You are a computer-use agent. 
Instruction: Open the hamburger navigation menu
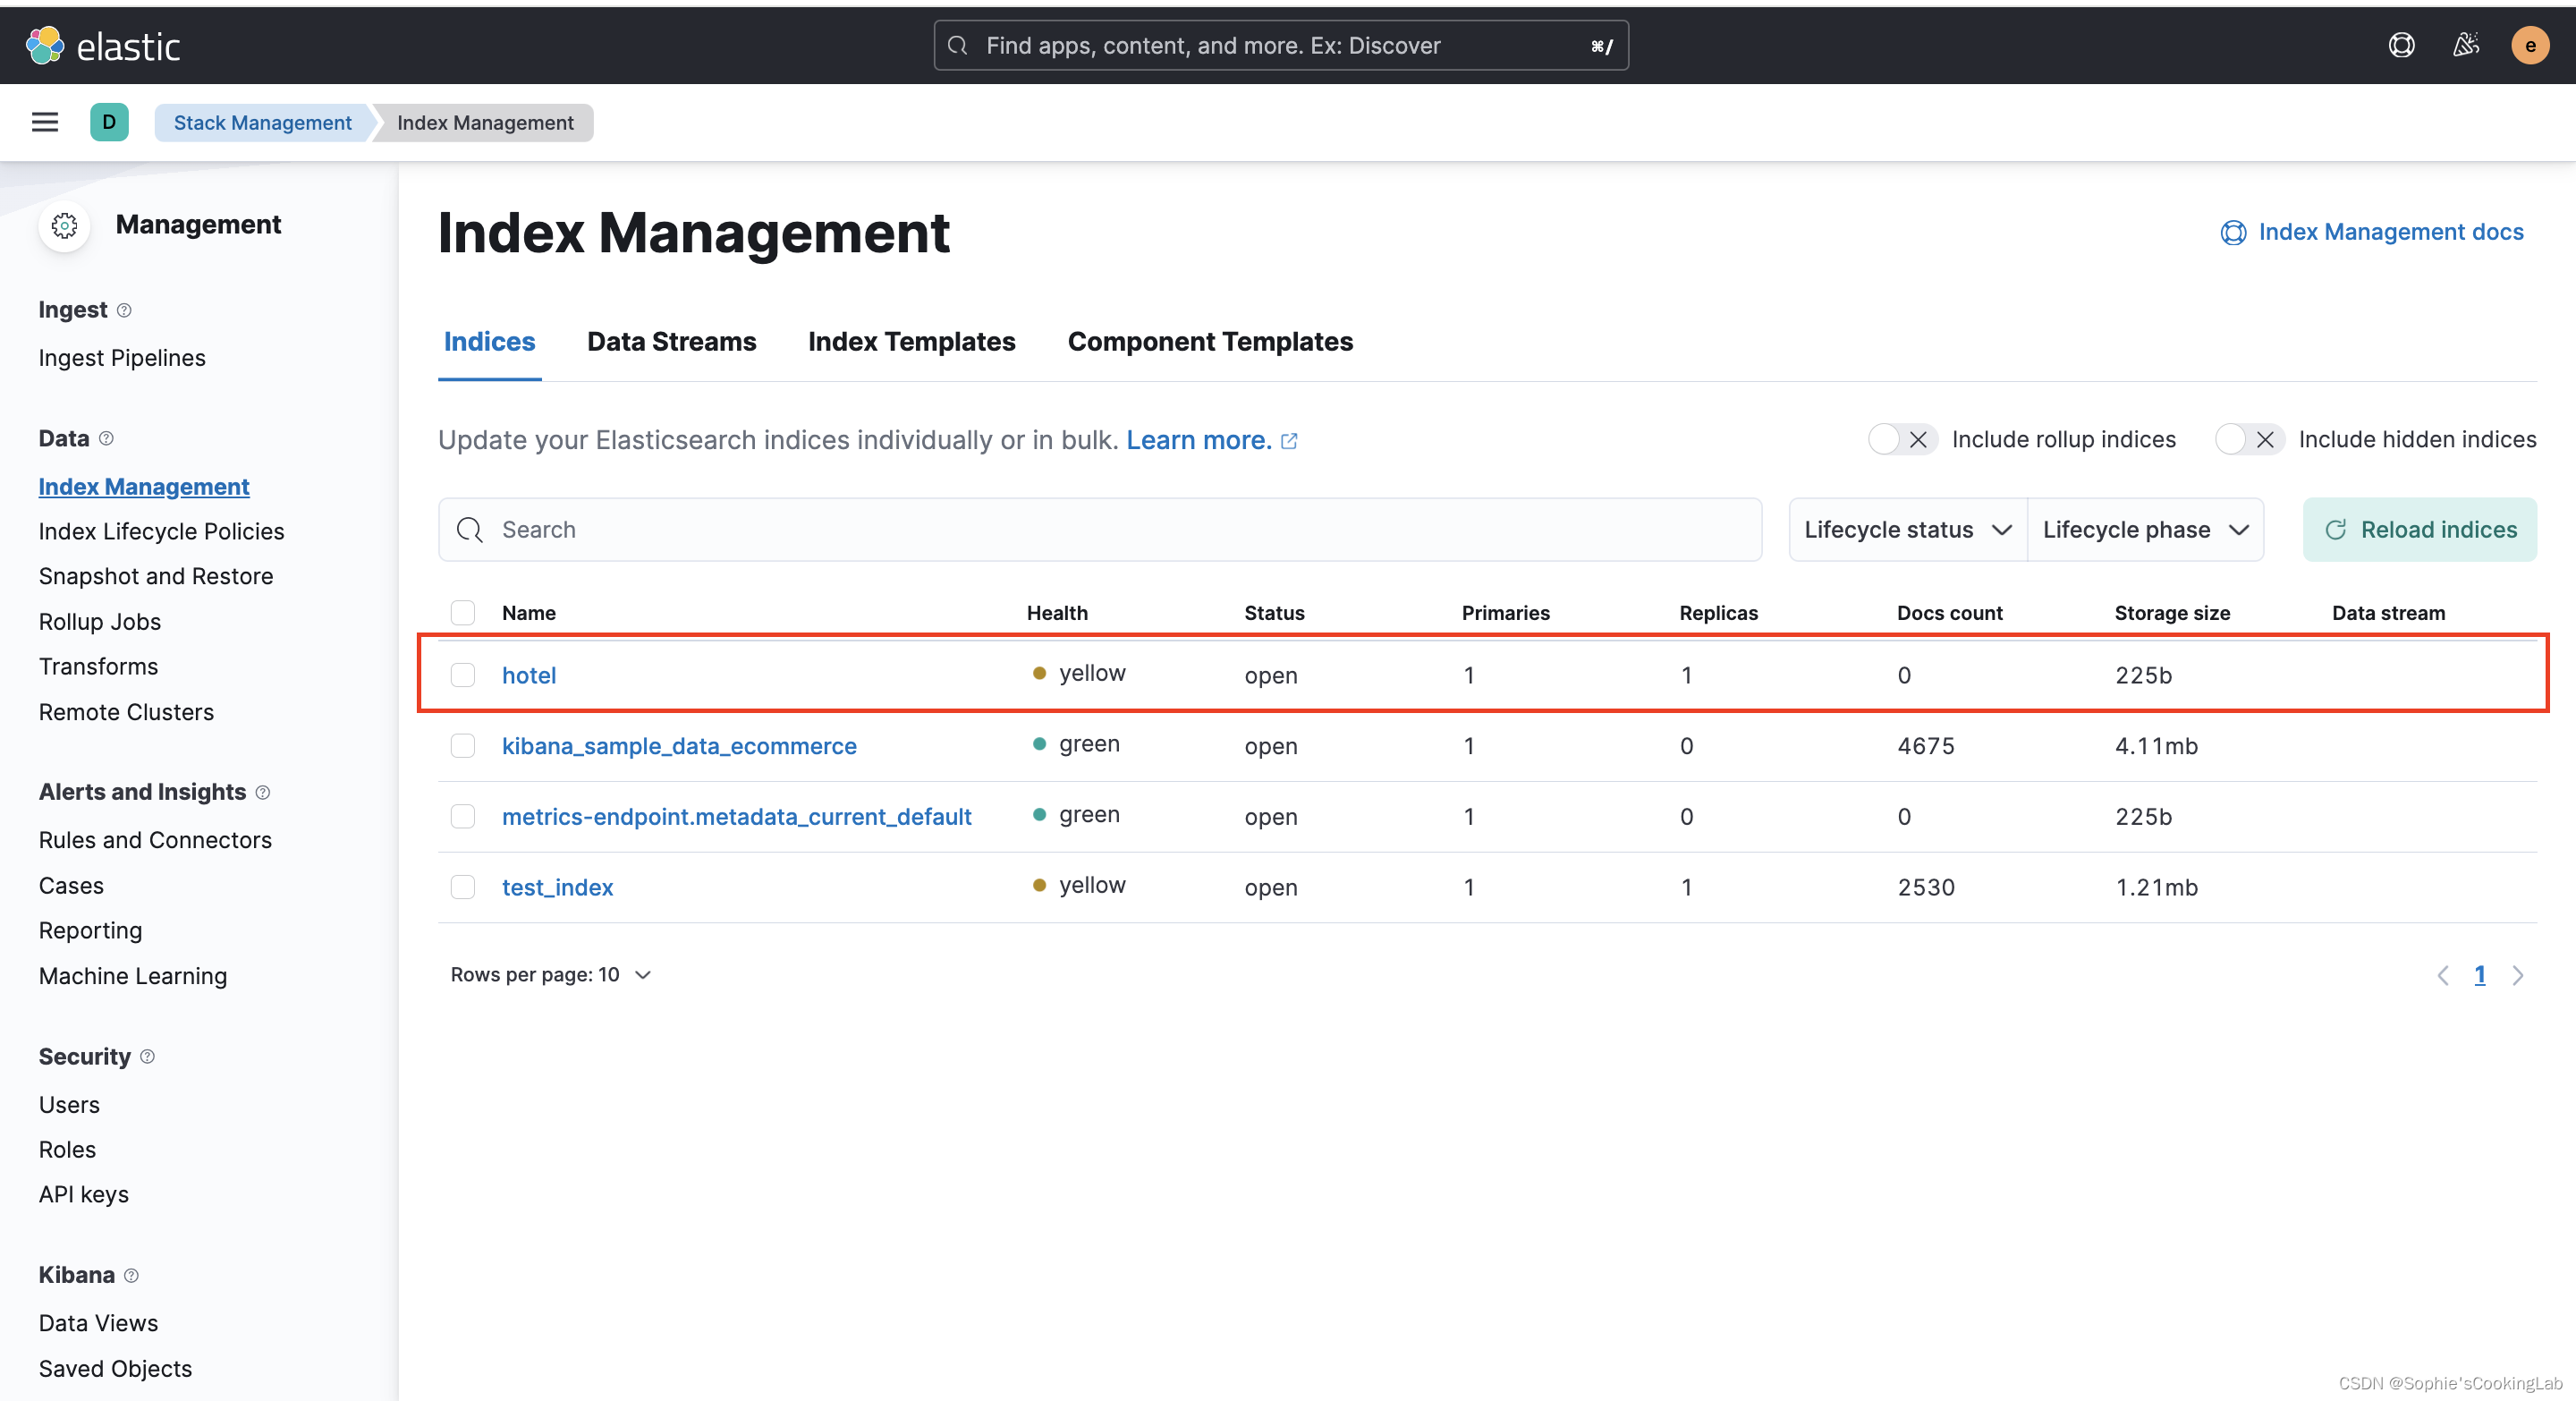[x=45, y=122]
